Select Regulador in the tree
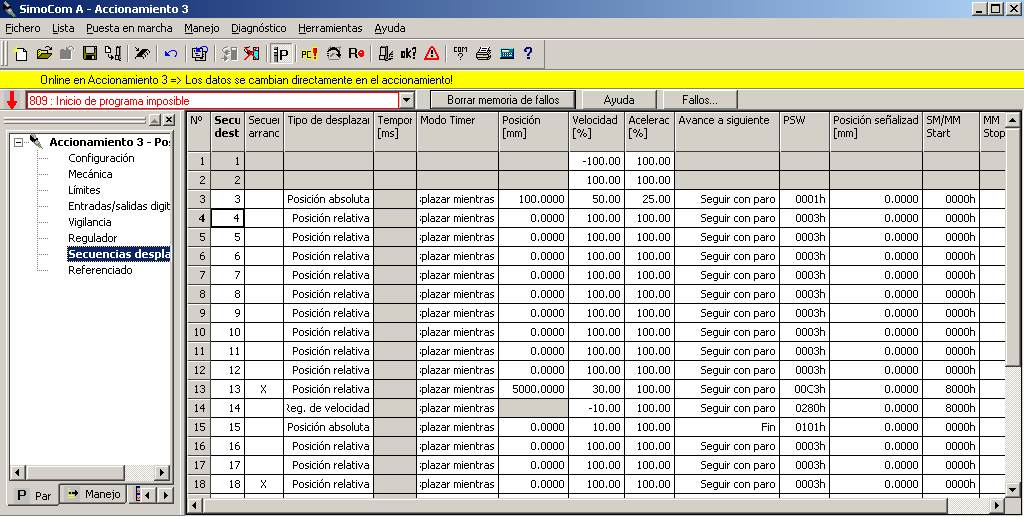 tap(93, 238)
